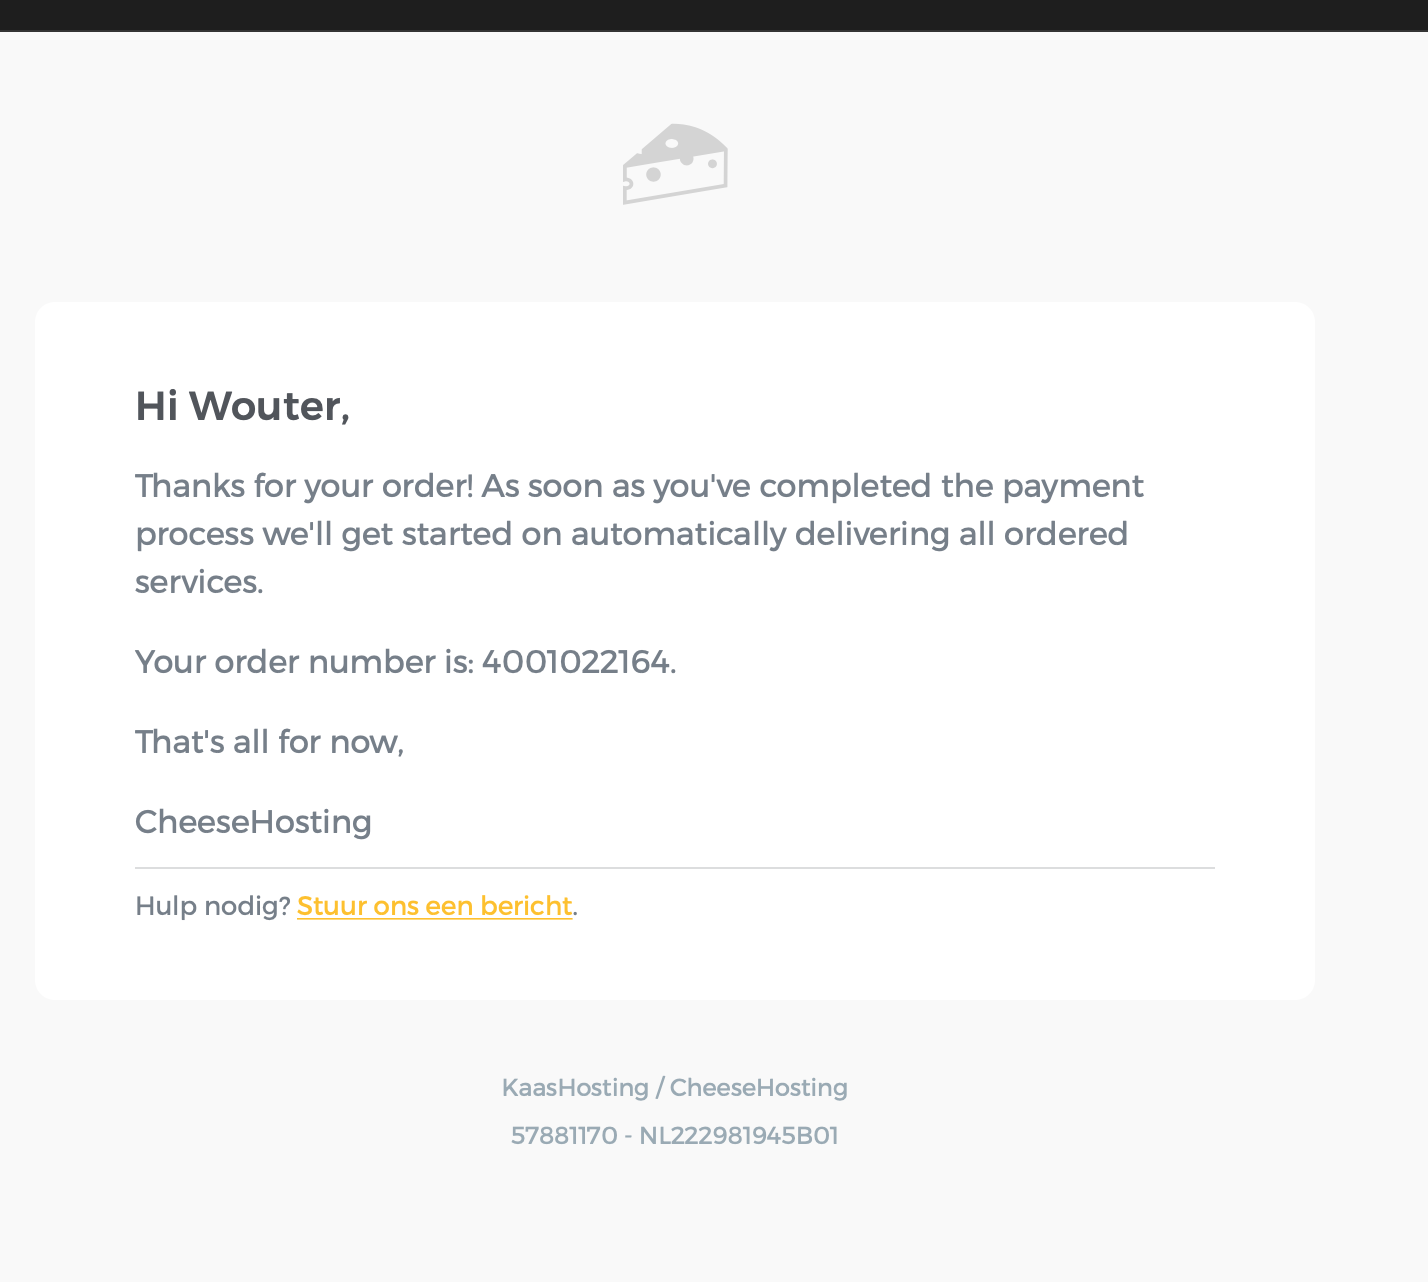
Task: Click the word "services." ending the paragraph
Action: (199, 582)
